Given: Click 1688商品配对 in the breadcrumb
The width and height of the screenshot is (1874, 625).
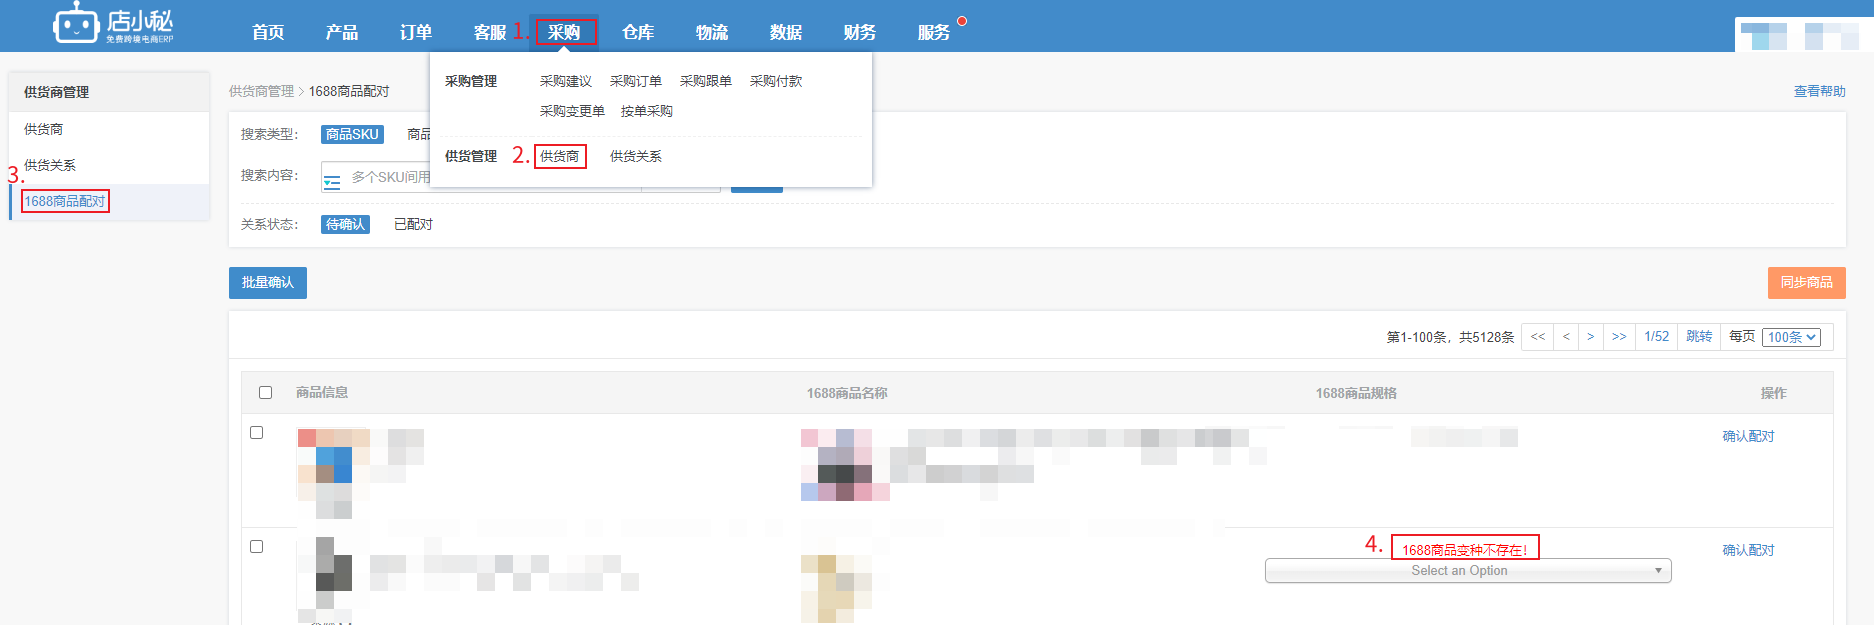Looking at the screenshot, I should pos(349,91).
